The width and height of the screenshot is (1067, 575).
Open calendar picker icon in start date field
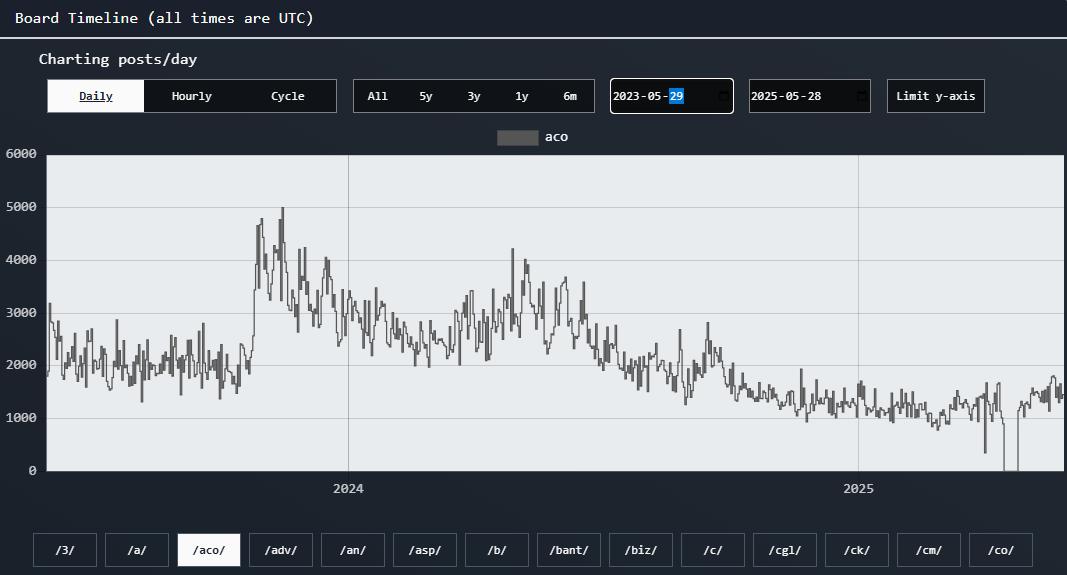(723, 96)
